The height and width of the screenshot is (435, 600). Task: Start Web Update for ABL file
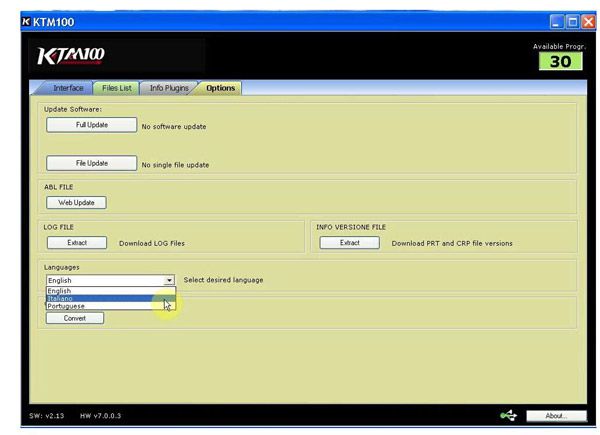coord(76,202)
